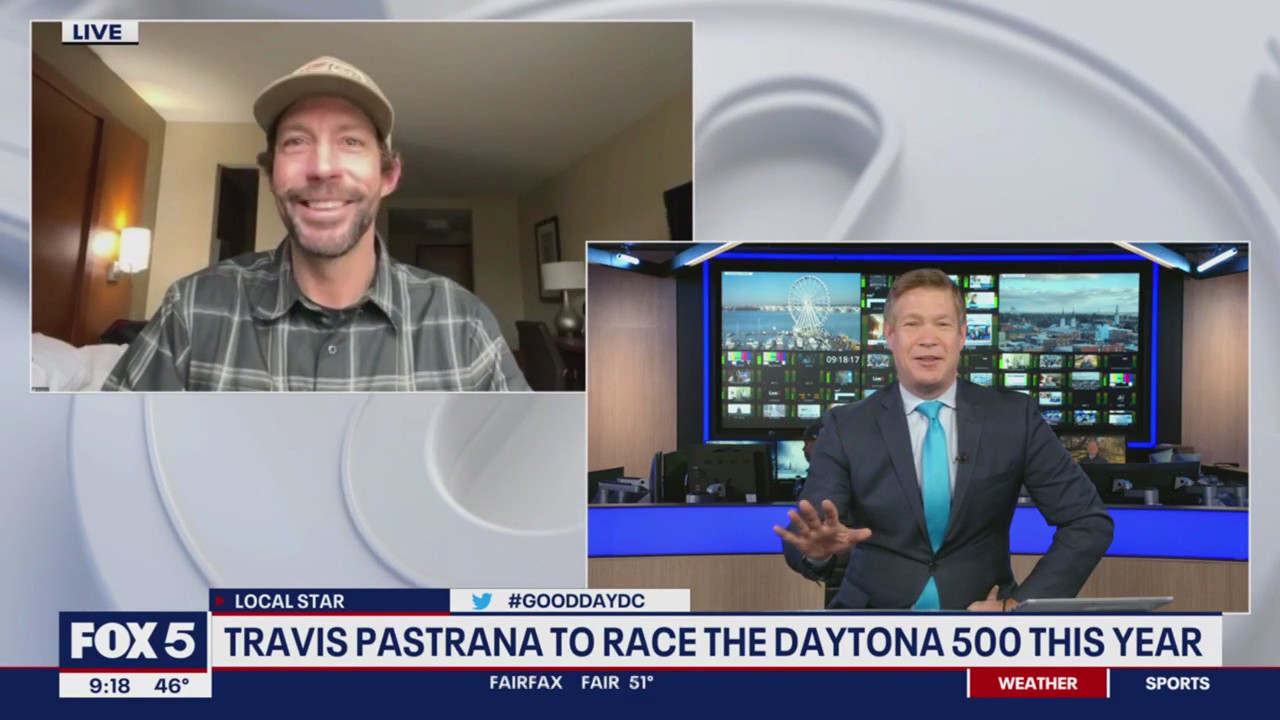
Task: Click the studio anchor video feed
Action: point(917,427)
